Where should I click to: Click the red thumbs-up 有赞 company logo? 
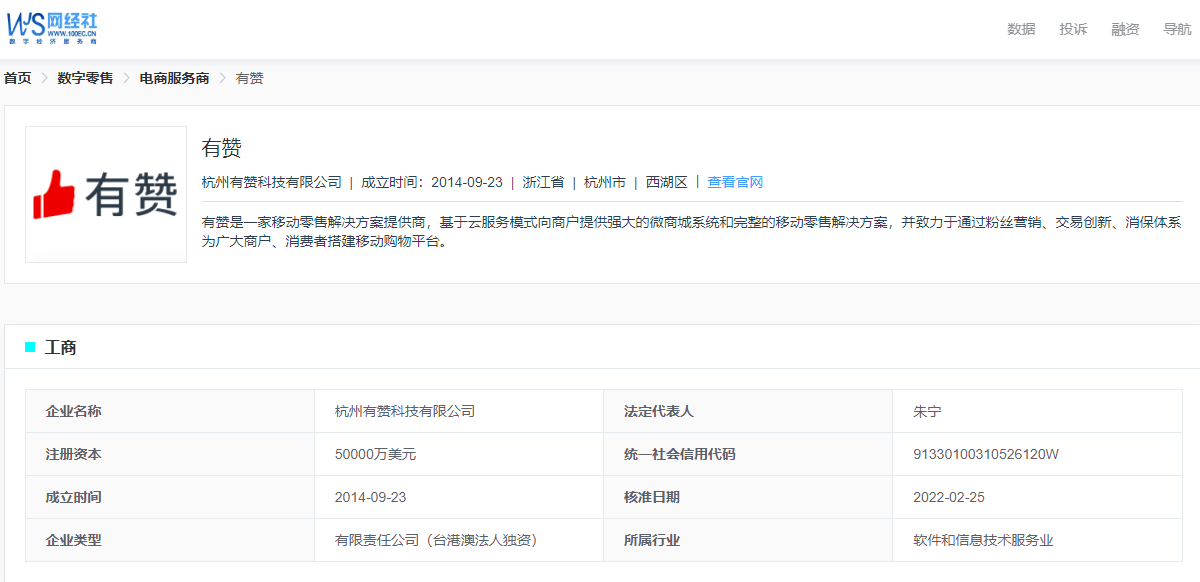click(x=105, y=194)
